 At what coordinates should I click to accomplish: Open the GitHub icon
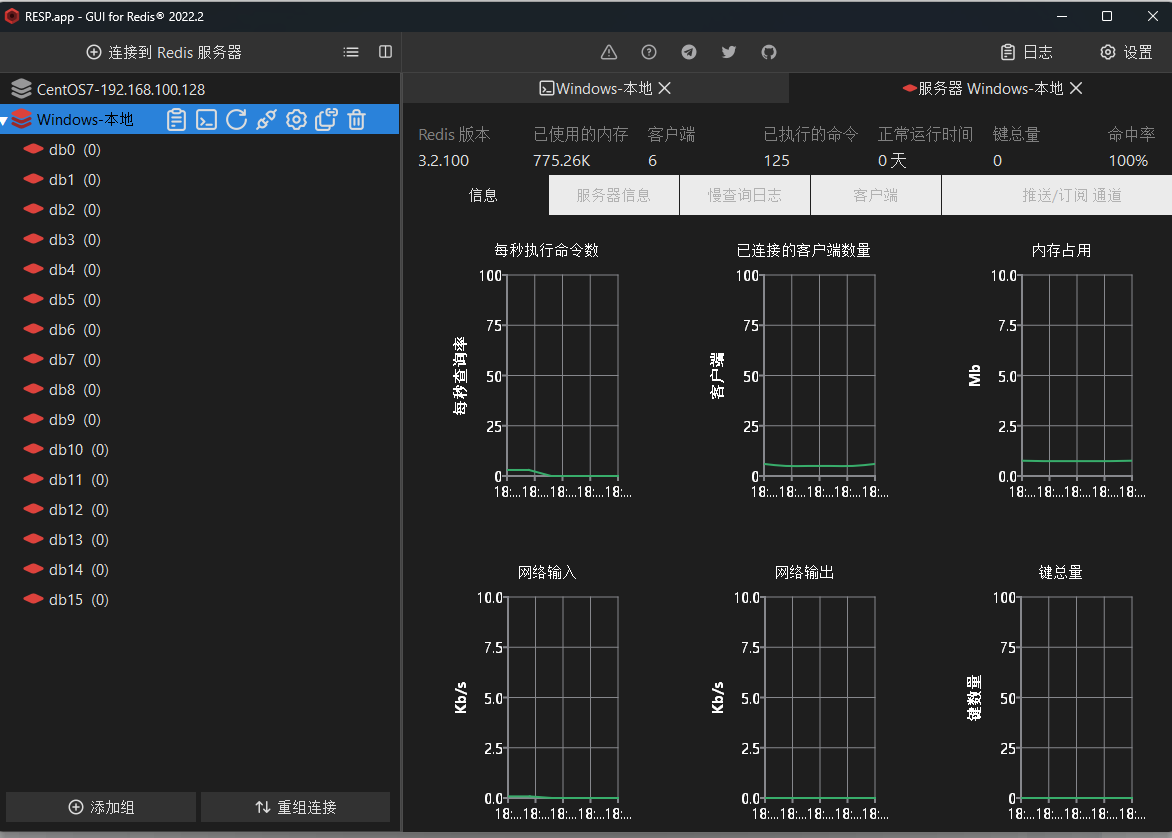tap(769, 52)
